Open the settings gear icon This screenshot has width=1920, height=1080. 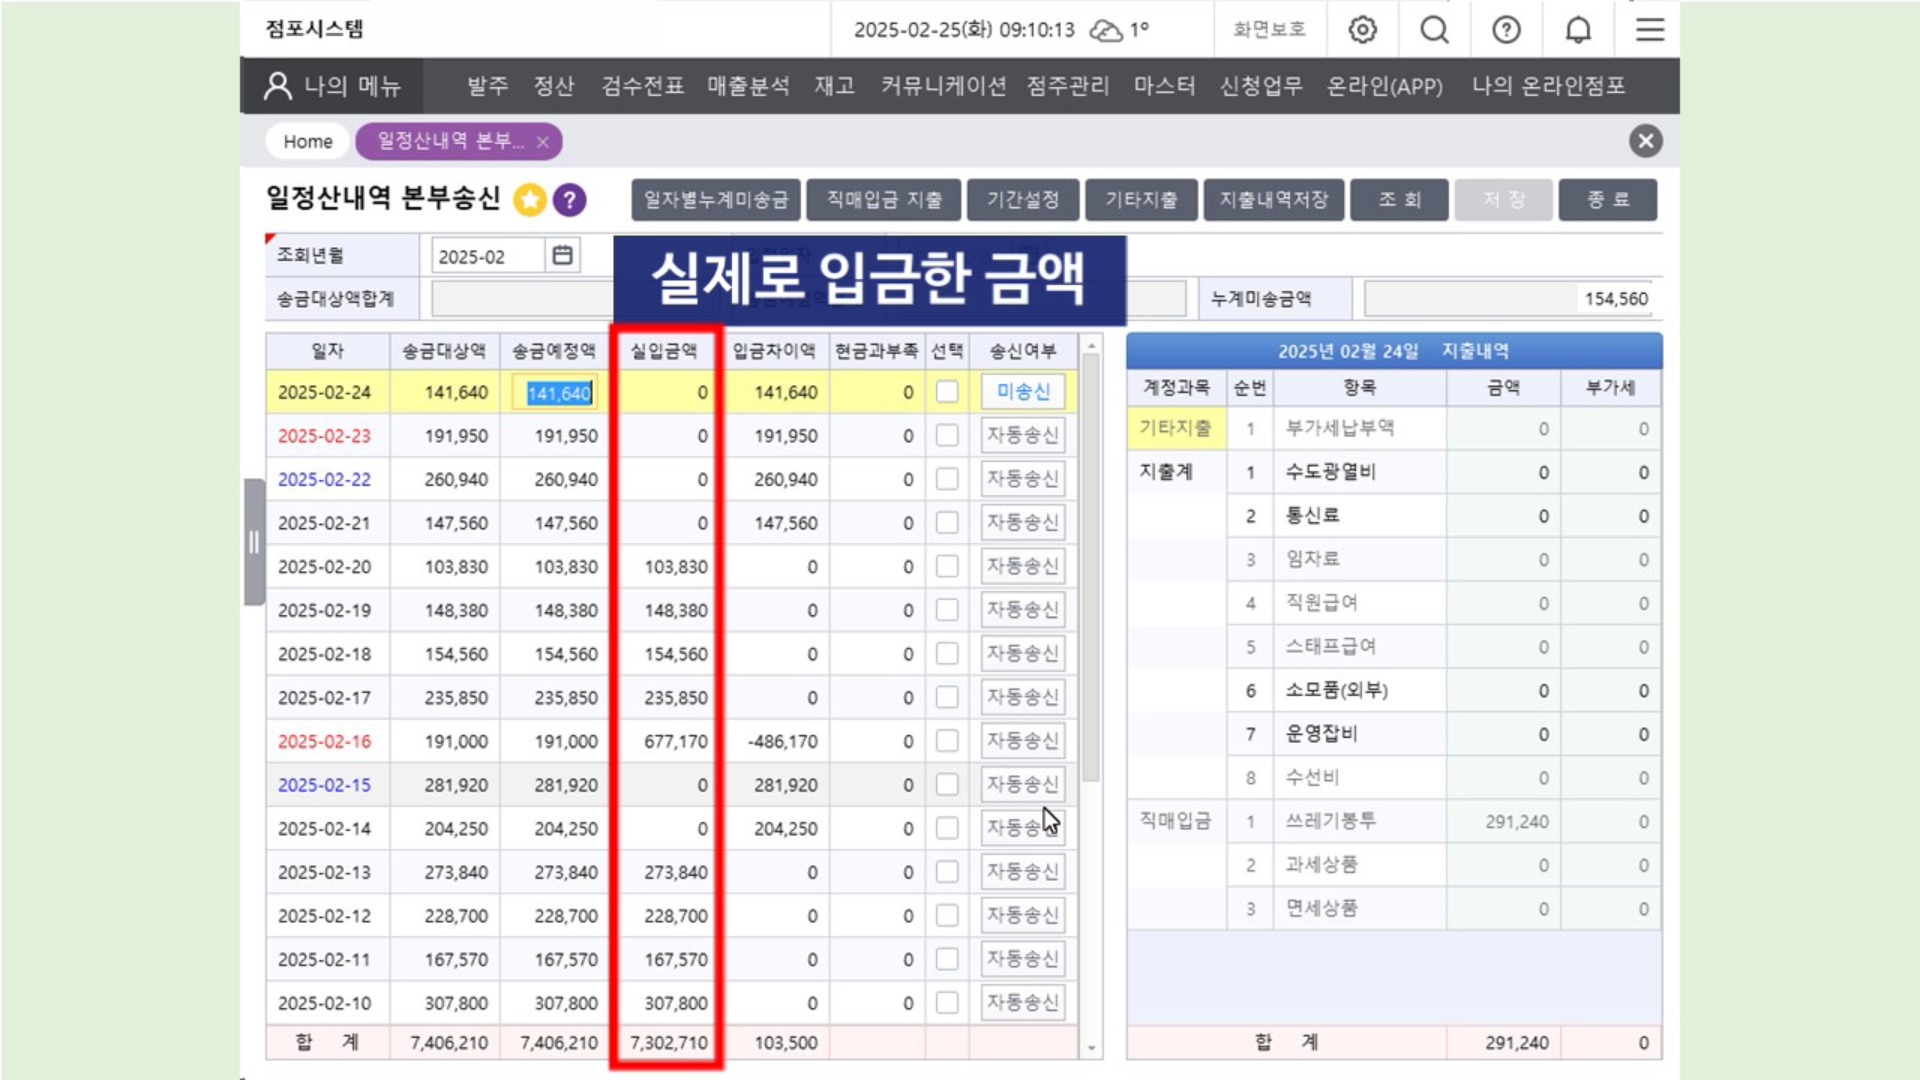(1362, 30)
